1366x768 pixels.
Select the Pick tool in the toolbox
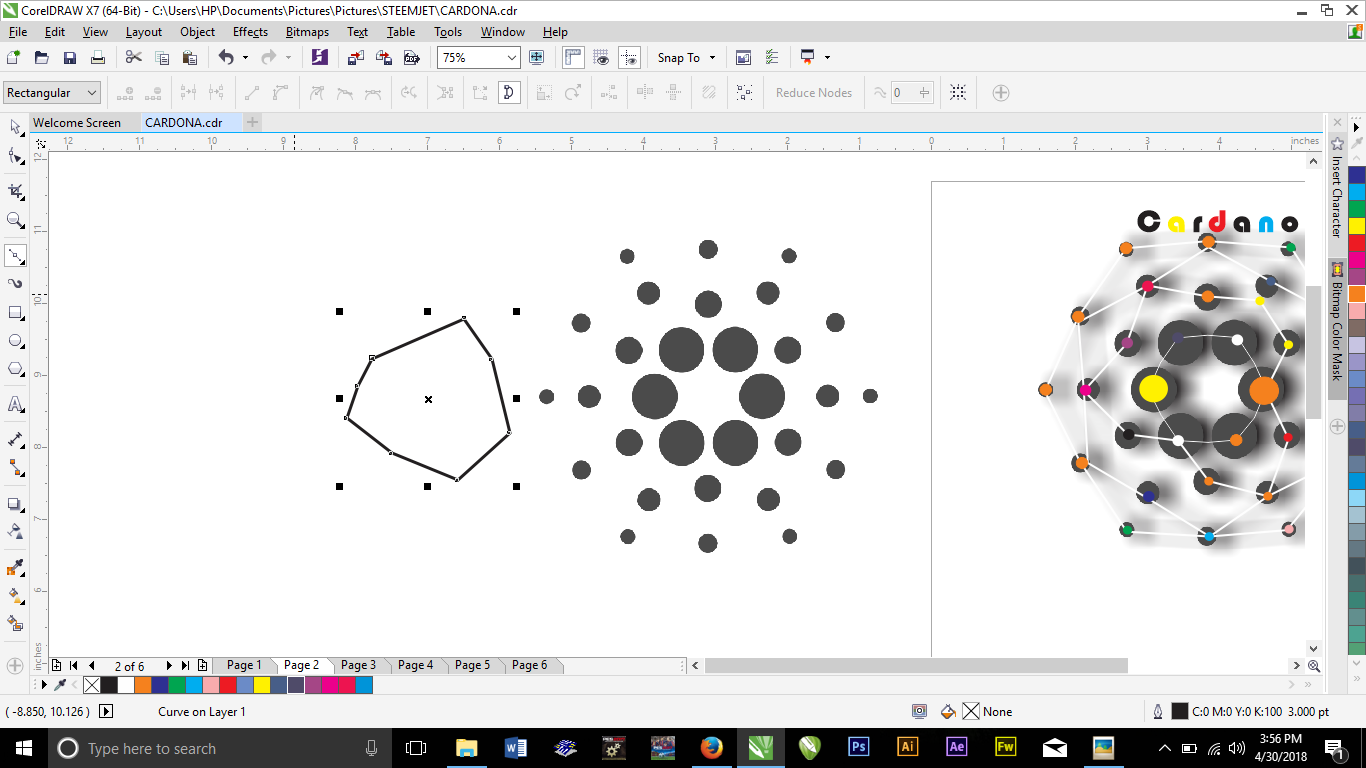click(x=15, y=127)
